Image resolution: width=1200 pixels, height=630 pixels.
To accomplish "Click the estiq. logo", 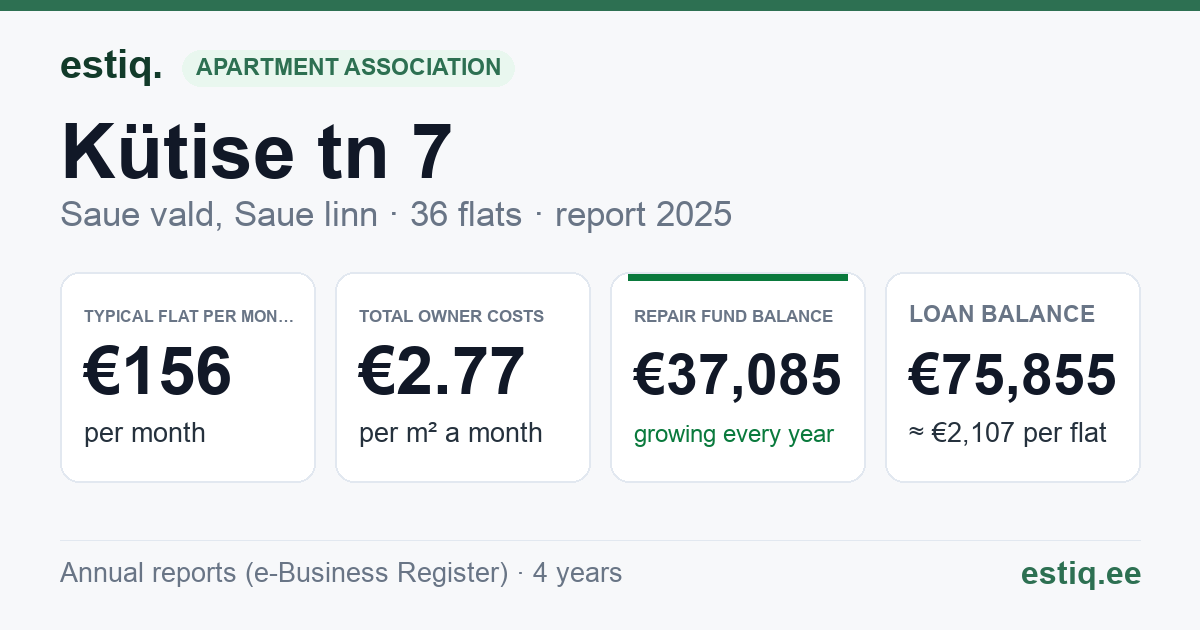I will 111,66.
